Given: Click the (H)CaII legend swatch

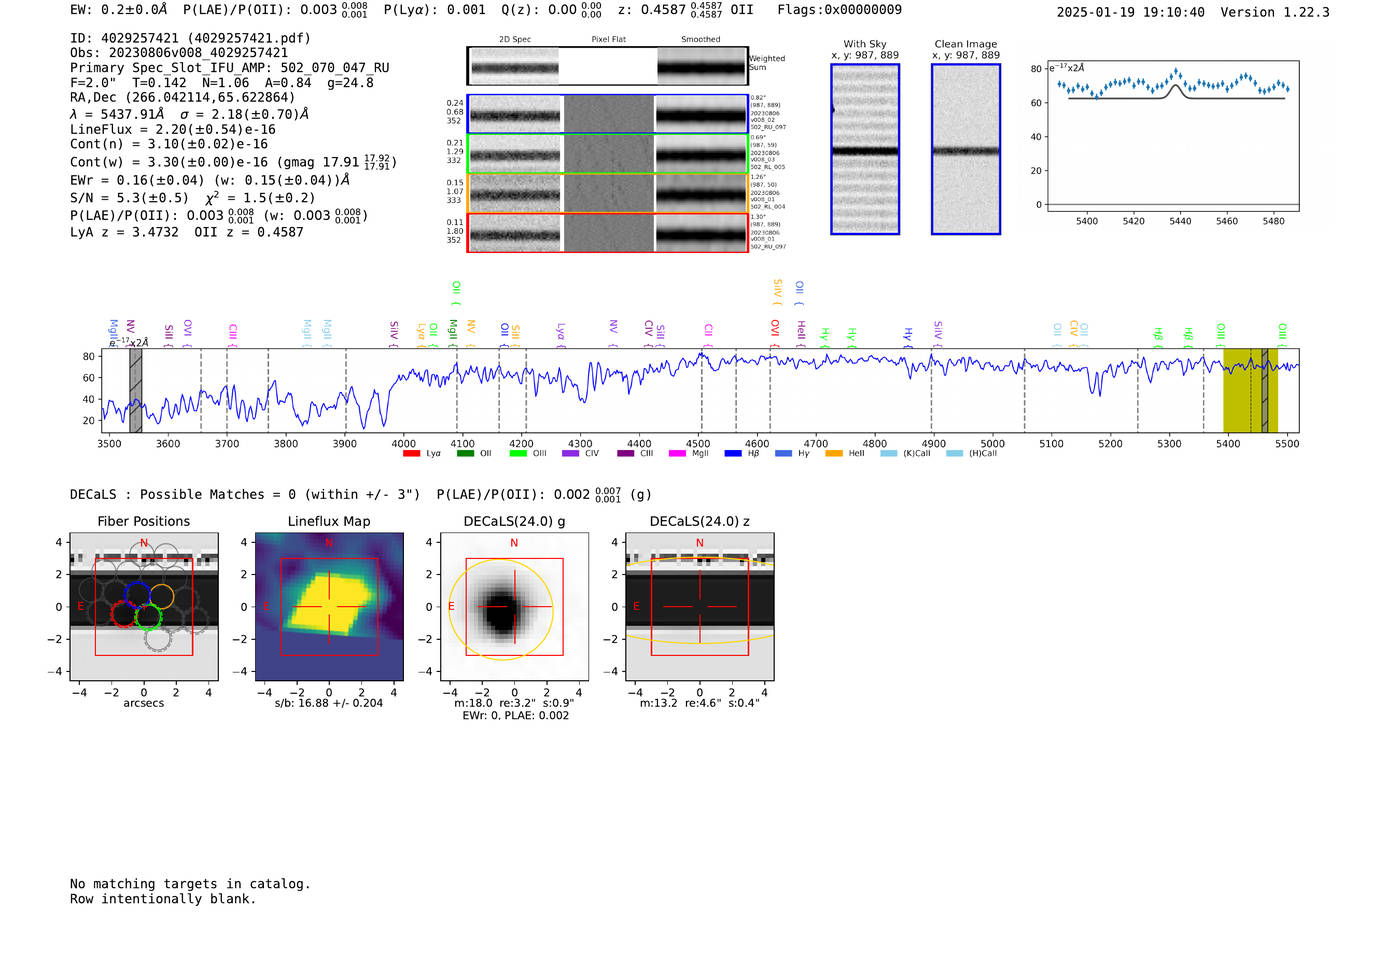Looking at the screenshot, I should [954, 453].
